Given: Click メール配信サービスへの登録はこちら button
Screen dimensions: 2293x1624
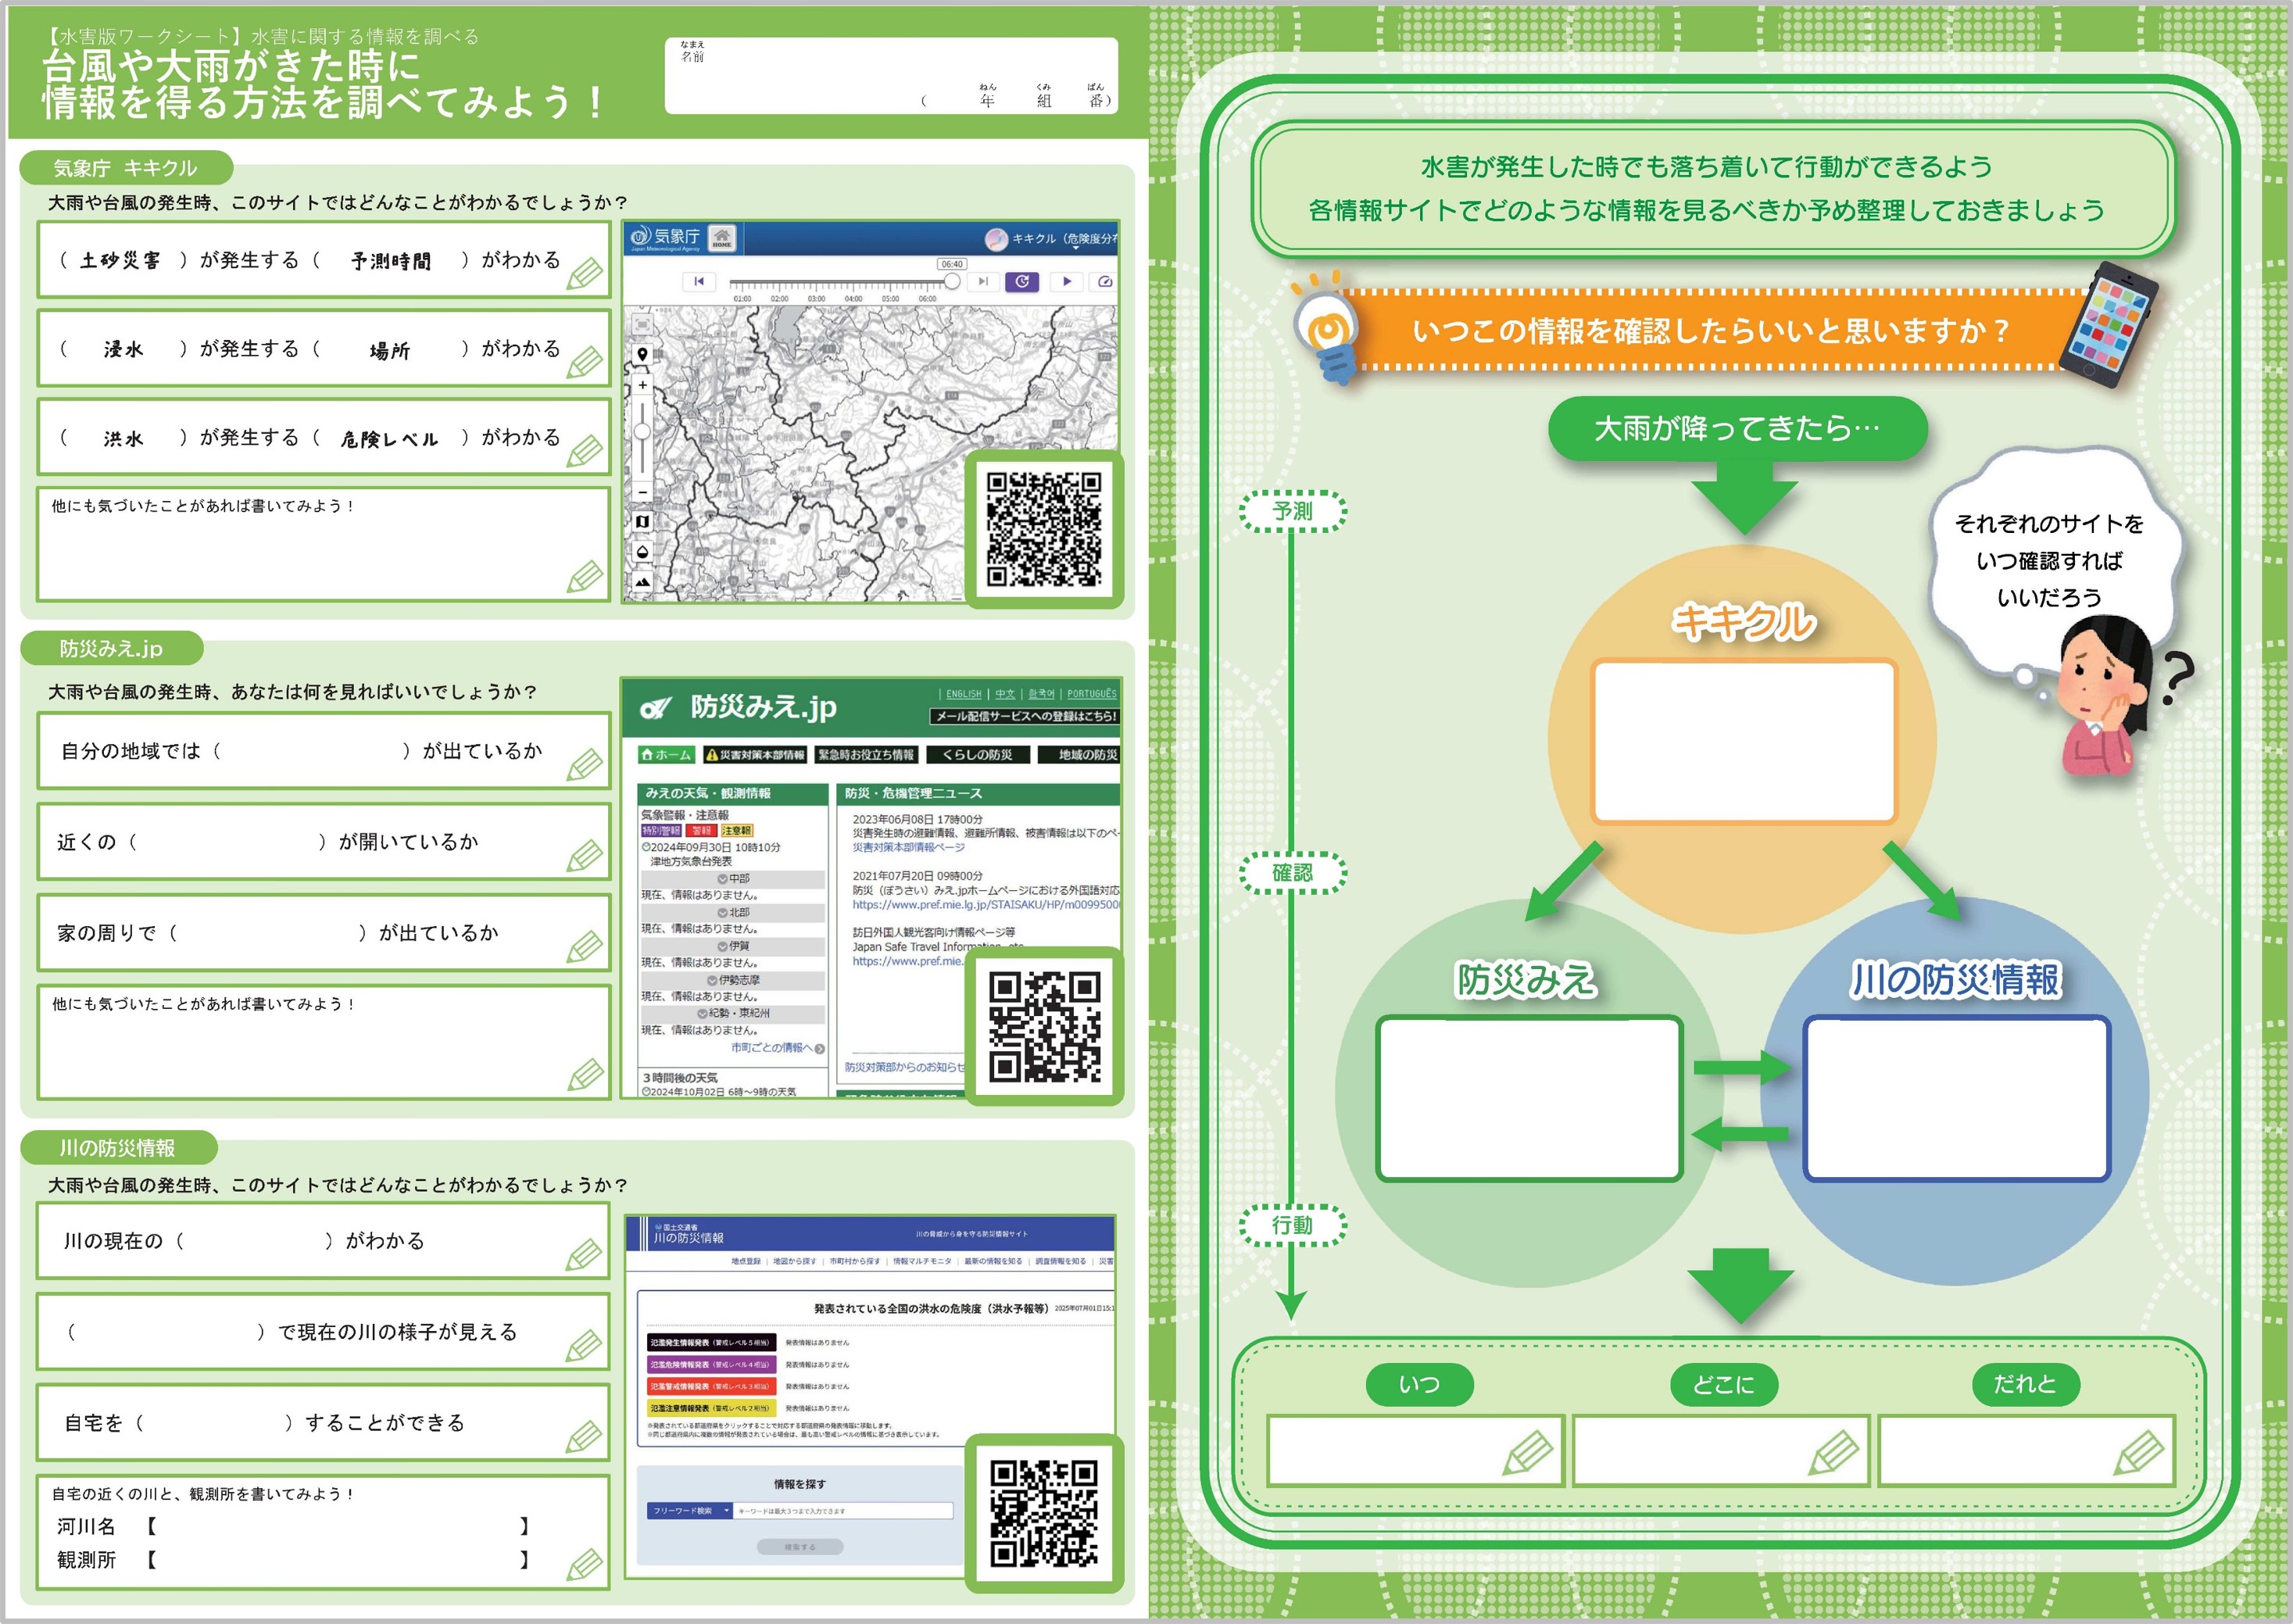Looking at the screenshot, I should [1025, 716].
